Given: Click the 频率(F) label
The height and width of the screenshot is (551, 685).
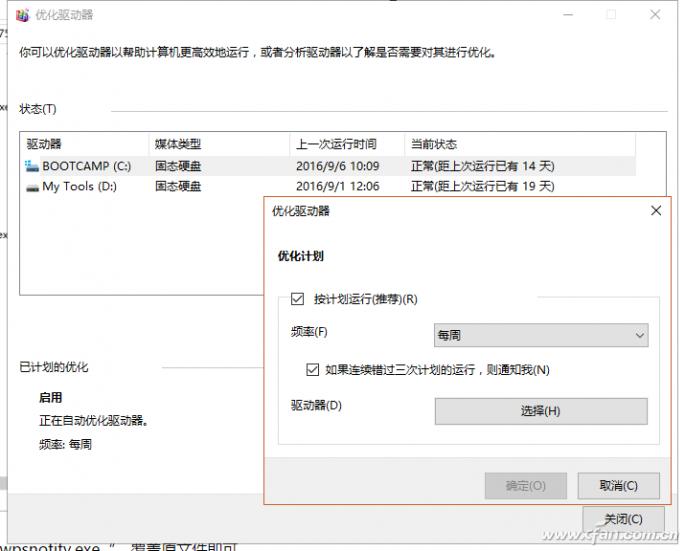Looking at the screenshot, I should tap(309, 332).
